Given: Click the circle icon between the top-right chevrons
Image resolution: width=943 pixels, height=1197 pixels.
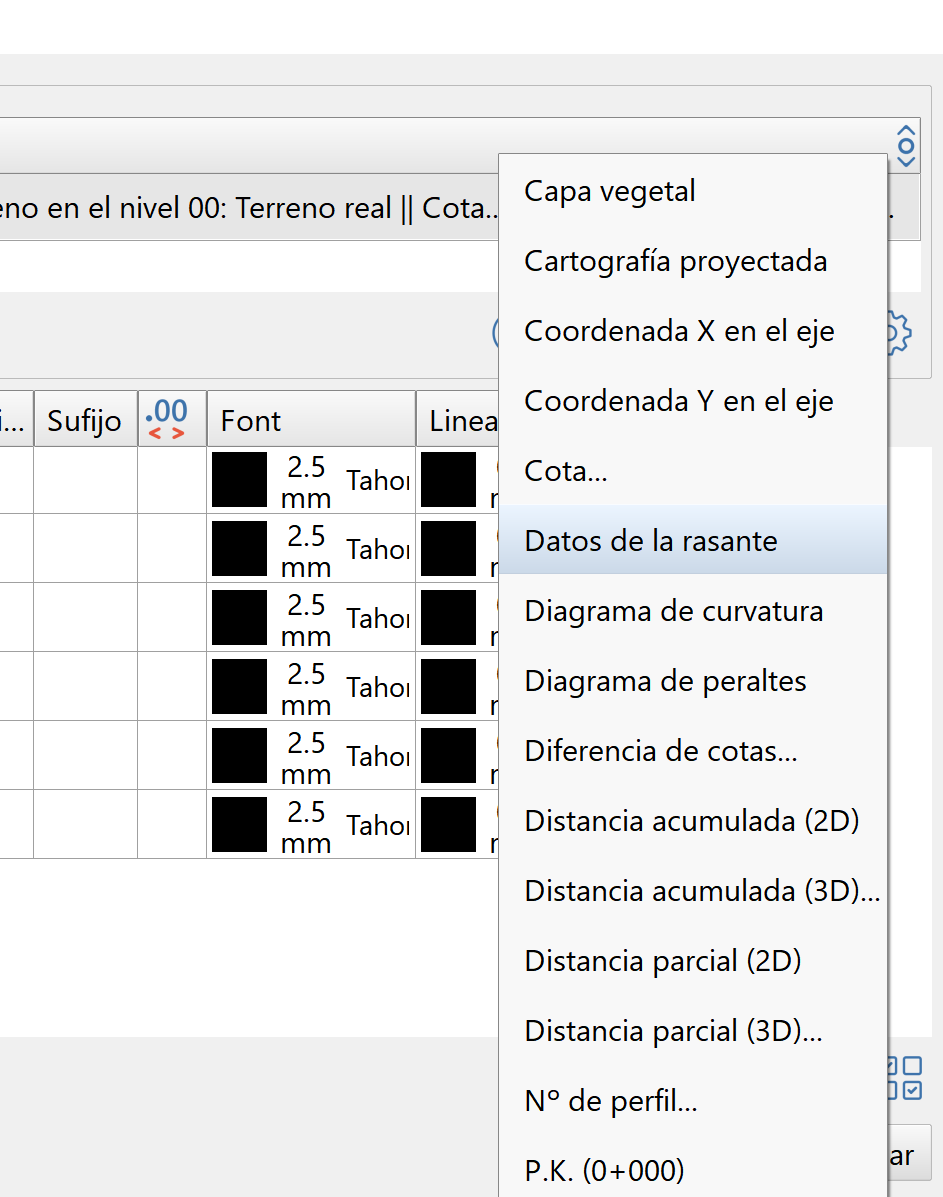Looking at the screenshot, I should (906, 146).
